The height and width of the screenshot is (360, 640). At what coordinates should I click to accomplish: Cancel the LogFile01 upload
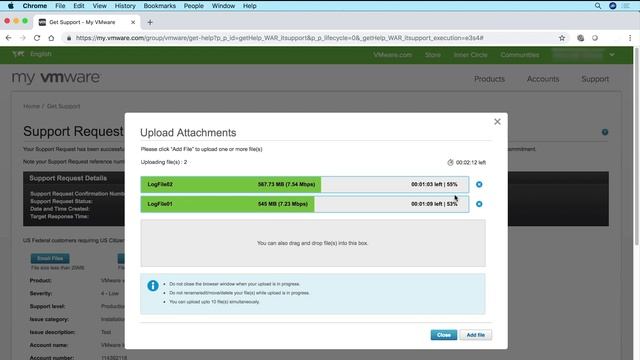479,204
